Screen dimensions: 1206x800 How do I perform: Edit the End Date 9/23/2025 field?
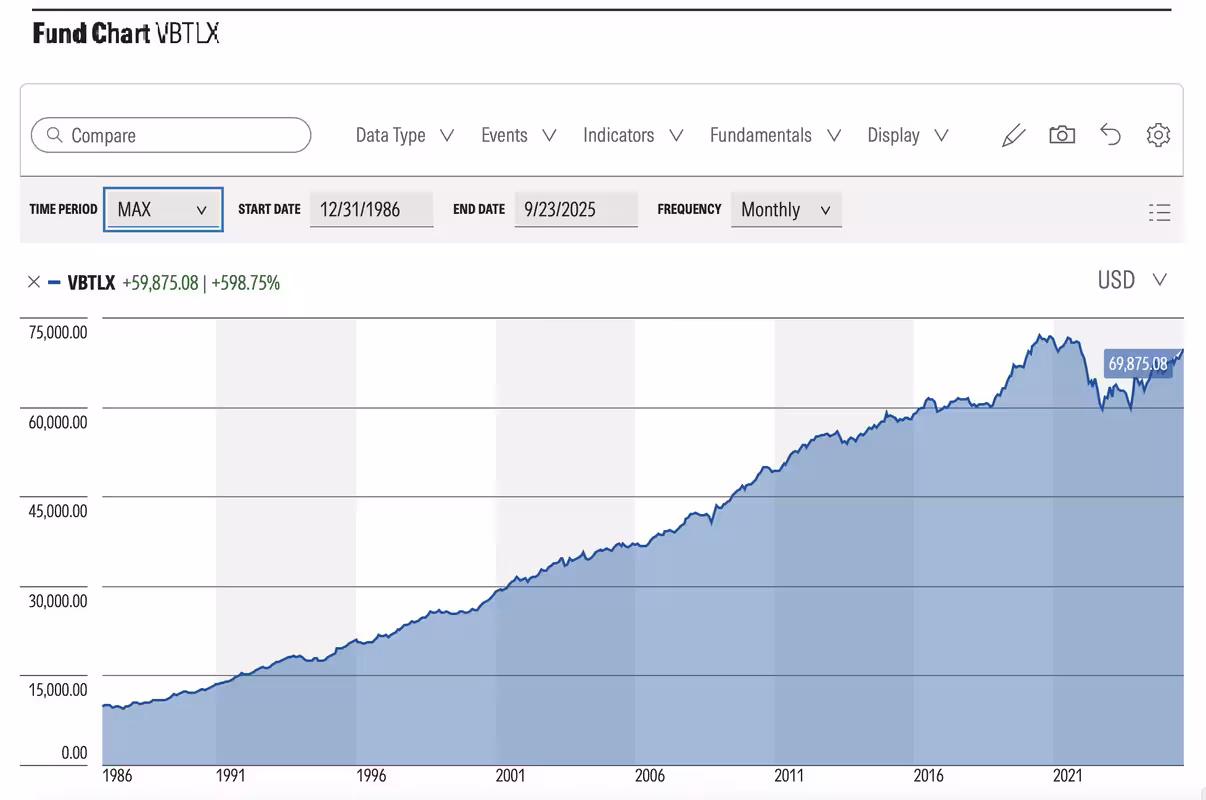coord(576,210)
